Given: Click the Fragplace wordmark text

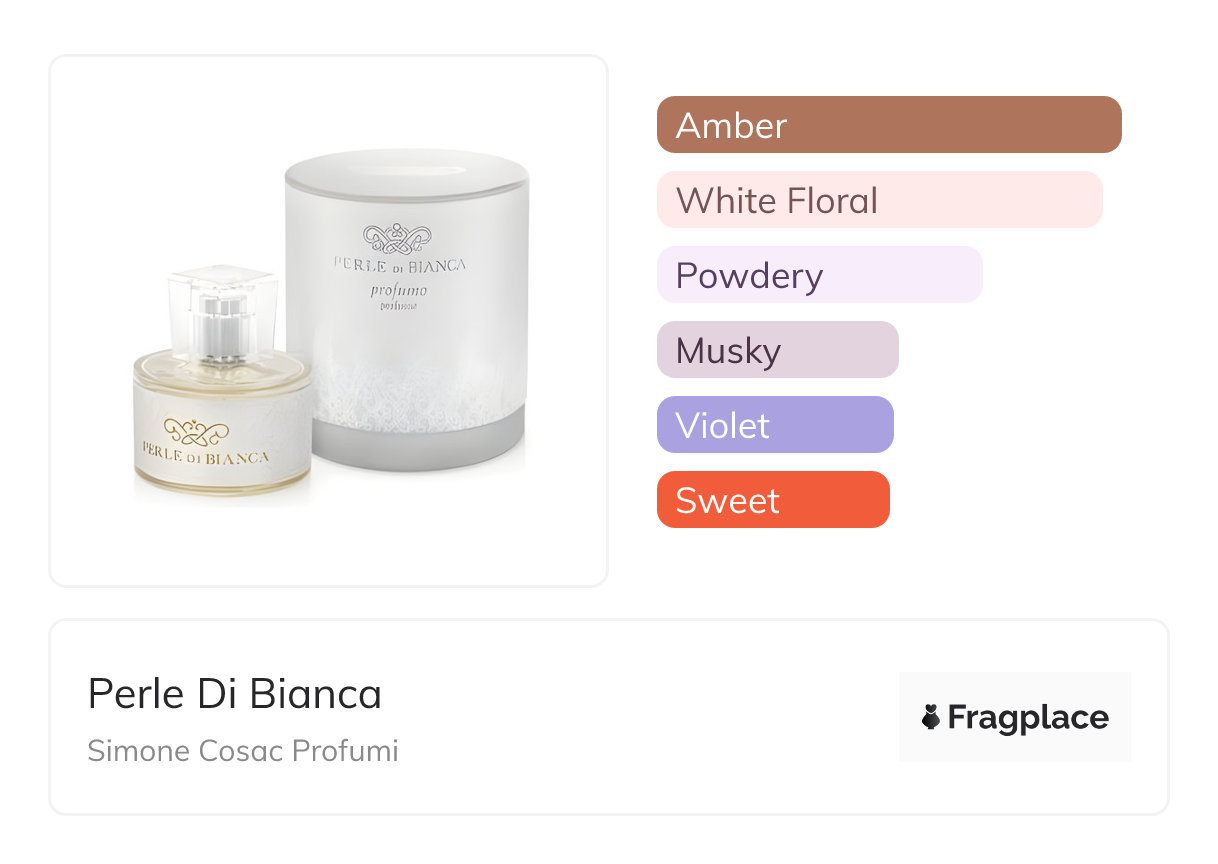Looking at the screenshot, I should tap(1028, 718).
